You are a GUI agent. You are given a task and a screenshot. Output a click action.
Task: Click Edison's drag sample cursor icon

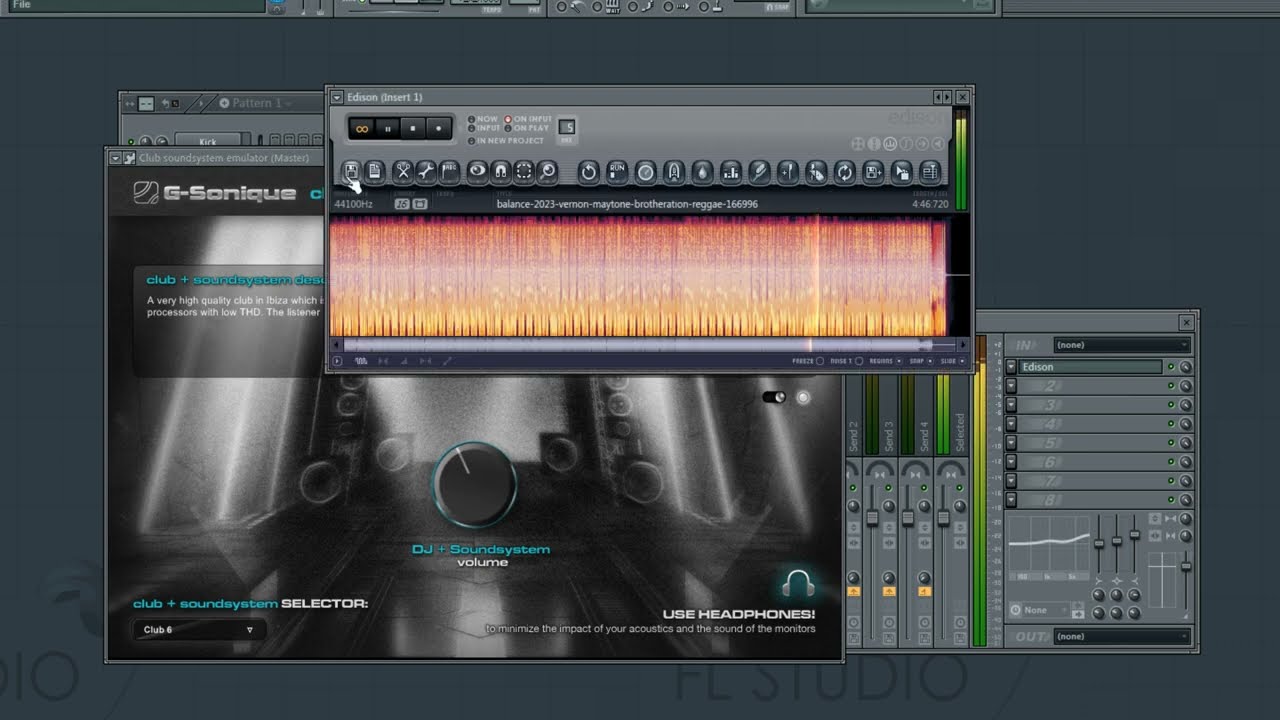(901, 172)
